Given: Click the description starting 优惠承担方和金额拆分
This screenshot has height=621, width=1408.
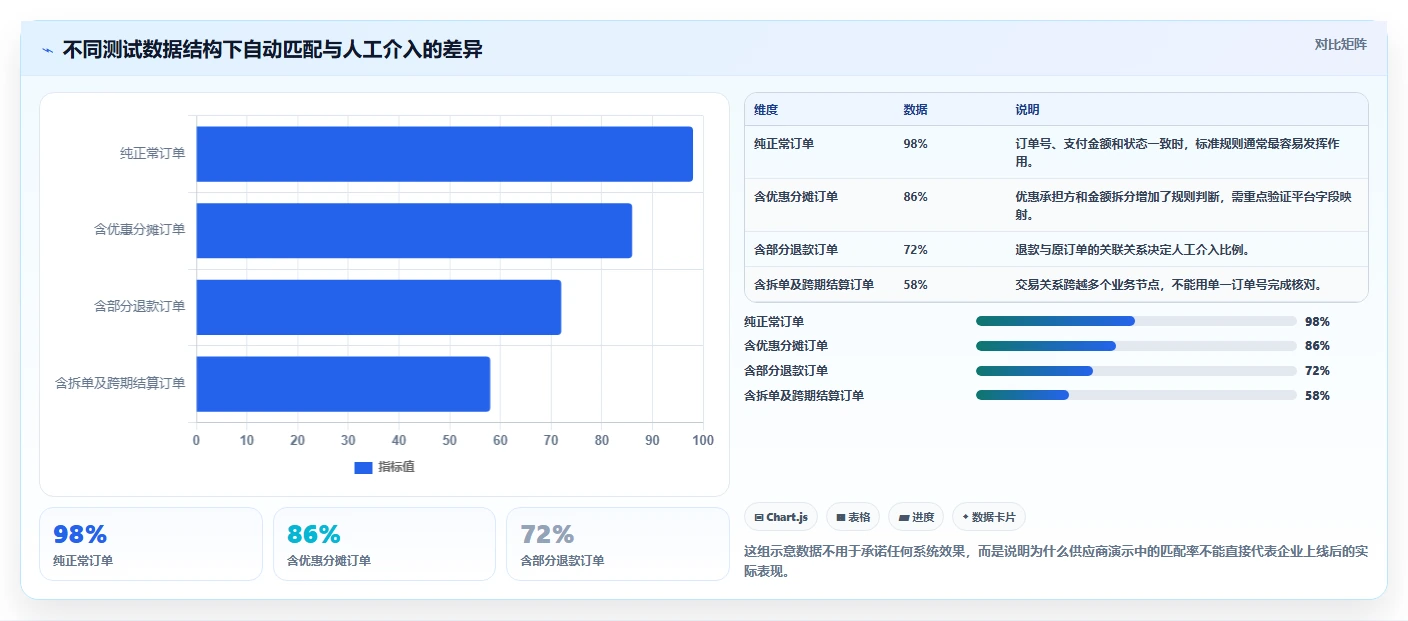Looking at the screenshot, I should tap(1183, 206).
